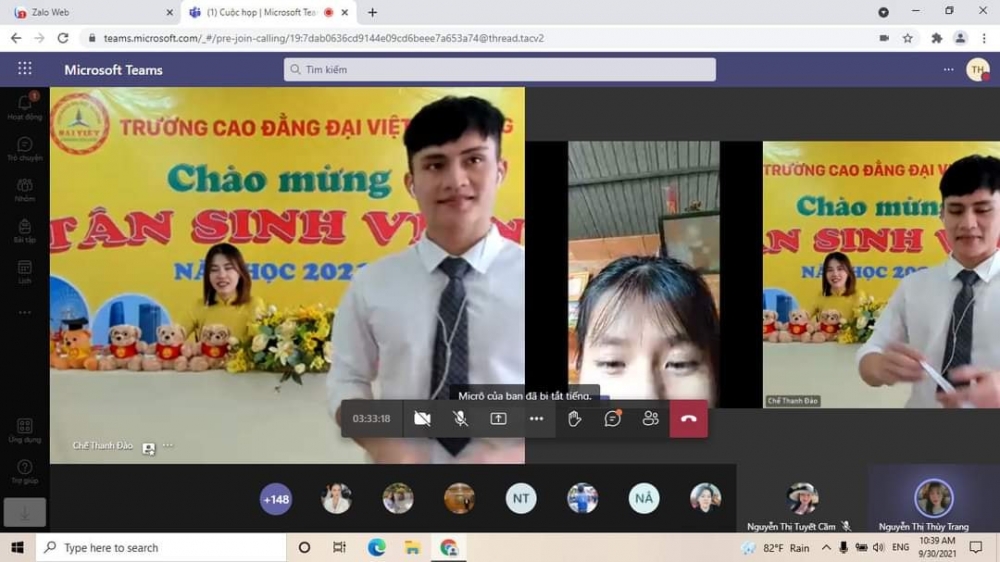Hang up the call
The width and height of the screenshot is (1000, 562).
pyautogui.click(x=689, y=418)
